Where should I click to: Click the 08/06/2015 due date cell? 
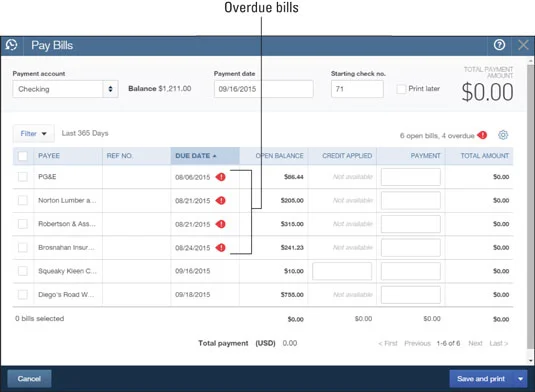[192, 177]
